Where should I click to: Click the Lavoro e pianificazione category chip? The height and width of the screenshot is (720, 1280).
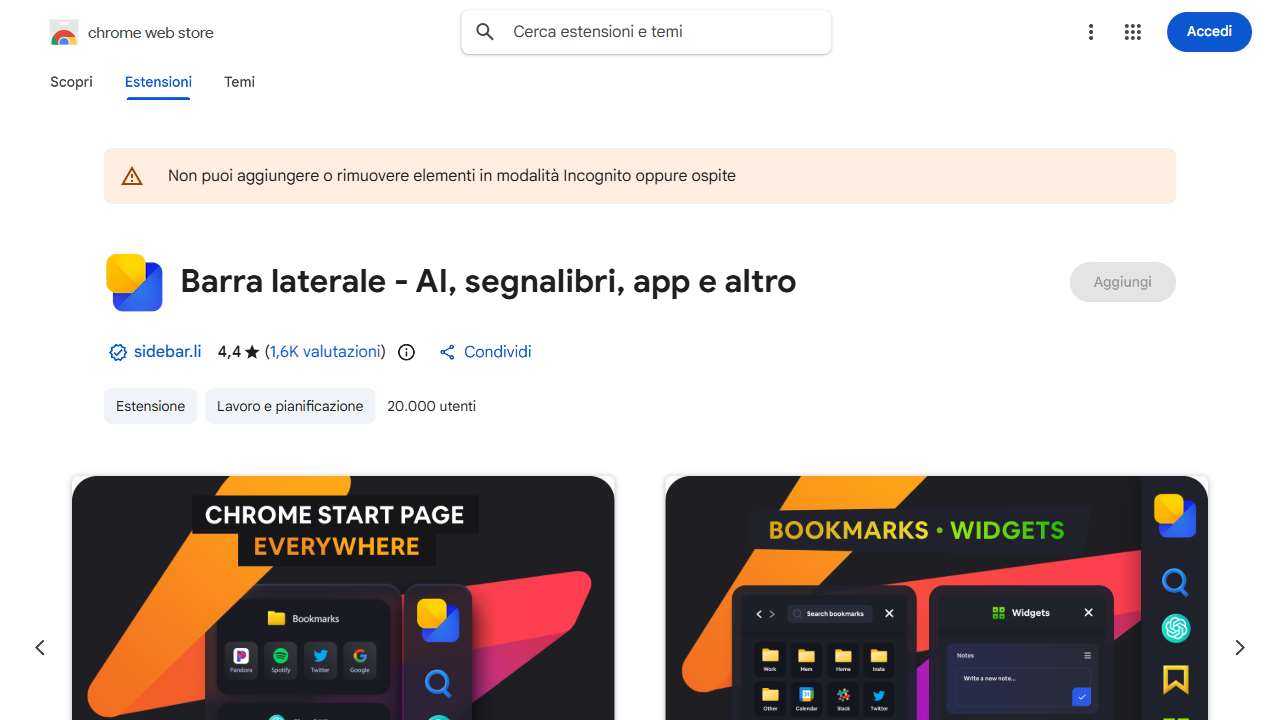(290, 406)
